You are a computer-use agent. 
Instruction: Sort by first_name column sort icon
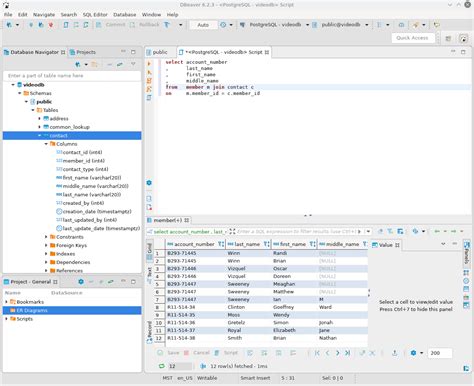click(x=312, y=244)
